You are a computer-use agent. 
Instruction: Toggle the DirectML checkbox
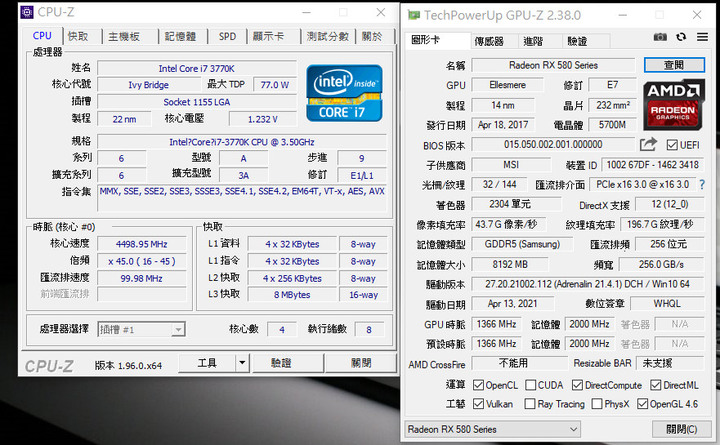pyautogui.click(x=656, y=385)
